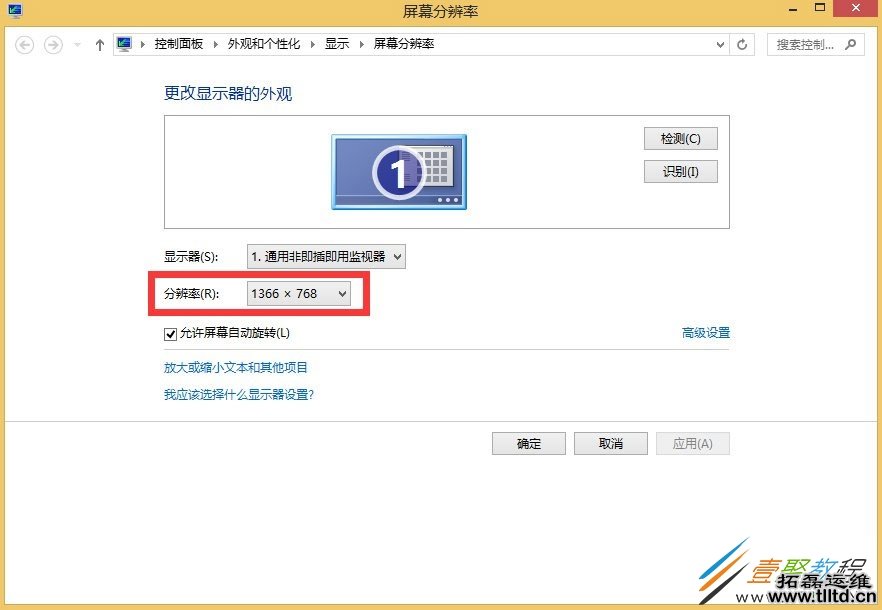Screen dimensions: 882x610
Task: Select the monitor preview labeled 1
Action: 398,171
